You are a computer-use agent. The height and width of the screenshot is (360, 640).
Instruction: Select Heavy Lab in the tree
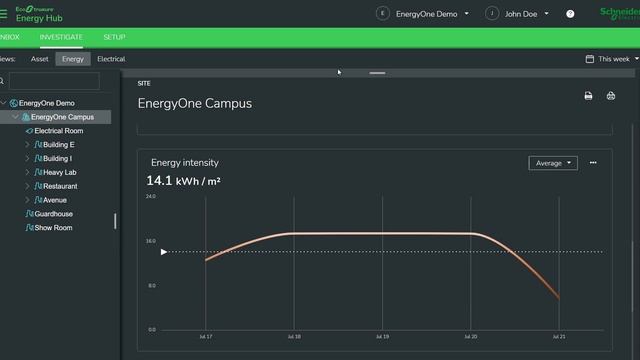(60, 172)
